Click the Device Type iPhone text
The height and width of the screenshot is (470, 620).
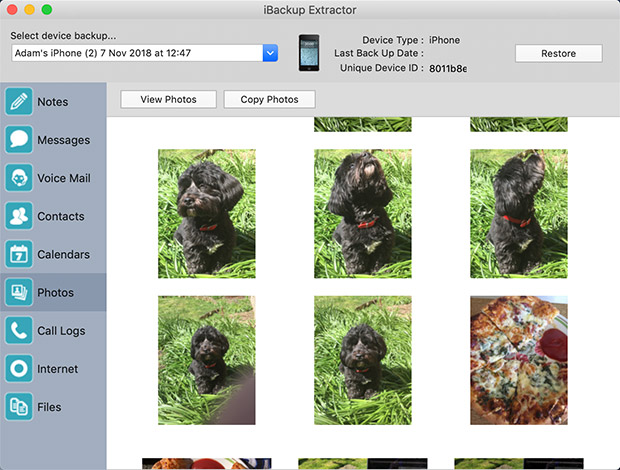pos(444,40)
